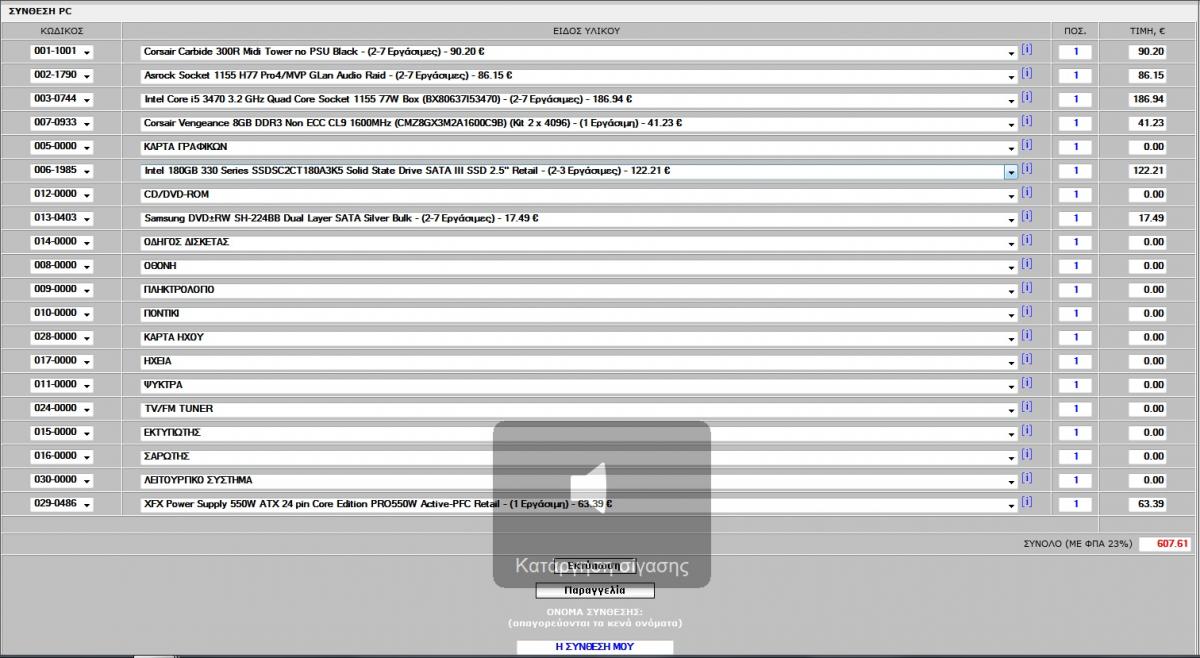This screenshot has width=1200, height=658.
Task: Open info icon in ΚΑΡΤΑ ΓΡΑΦΙΚΩΝ row
Action: pos(1026,145)
